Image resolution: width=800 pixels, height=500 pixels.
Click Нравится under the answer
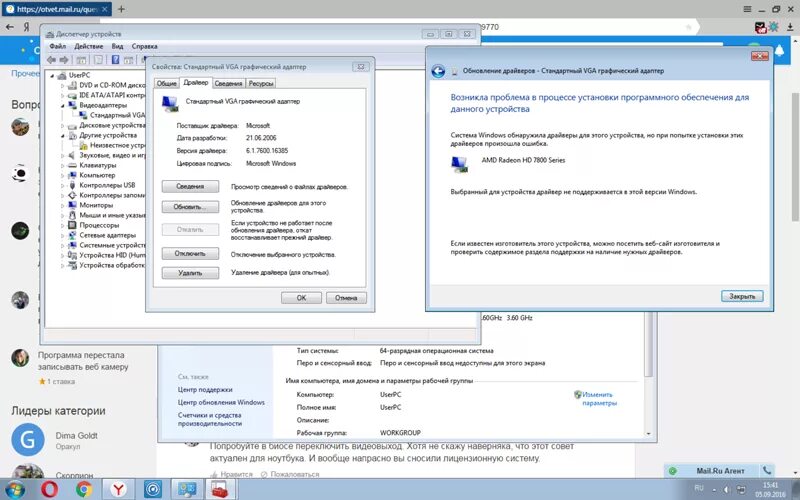point(231,474)
